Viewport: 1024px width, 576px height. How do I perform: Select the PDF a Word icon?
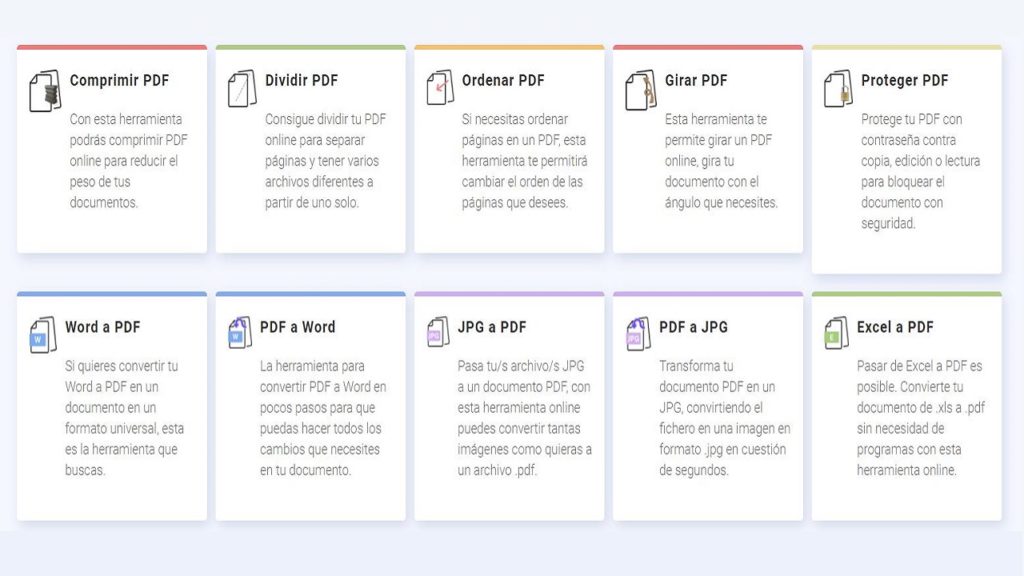(x=240, y=331)
